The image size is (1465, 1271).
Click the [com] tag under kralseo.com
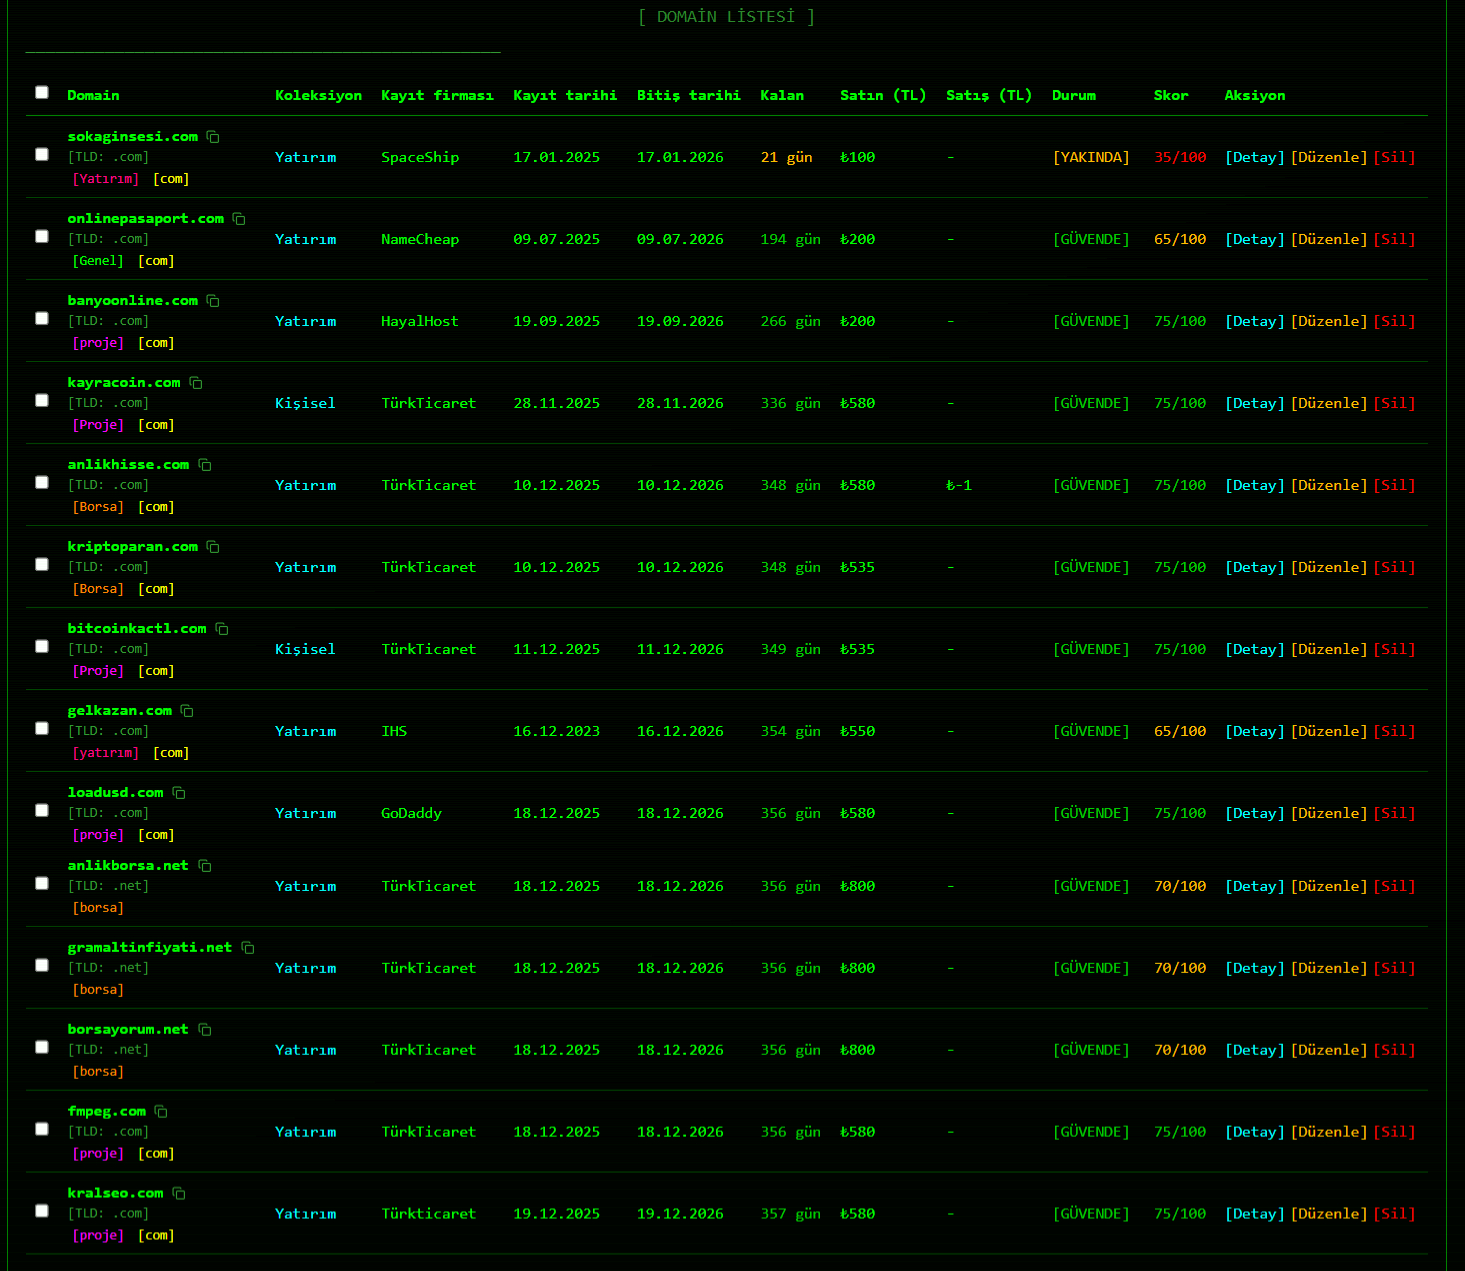pos(156,1236)
